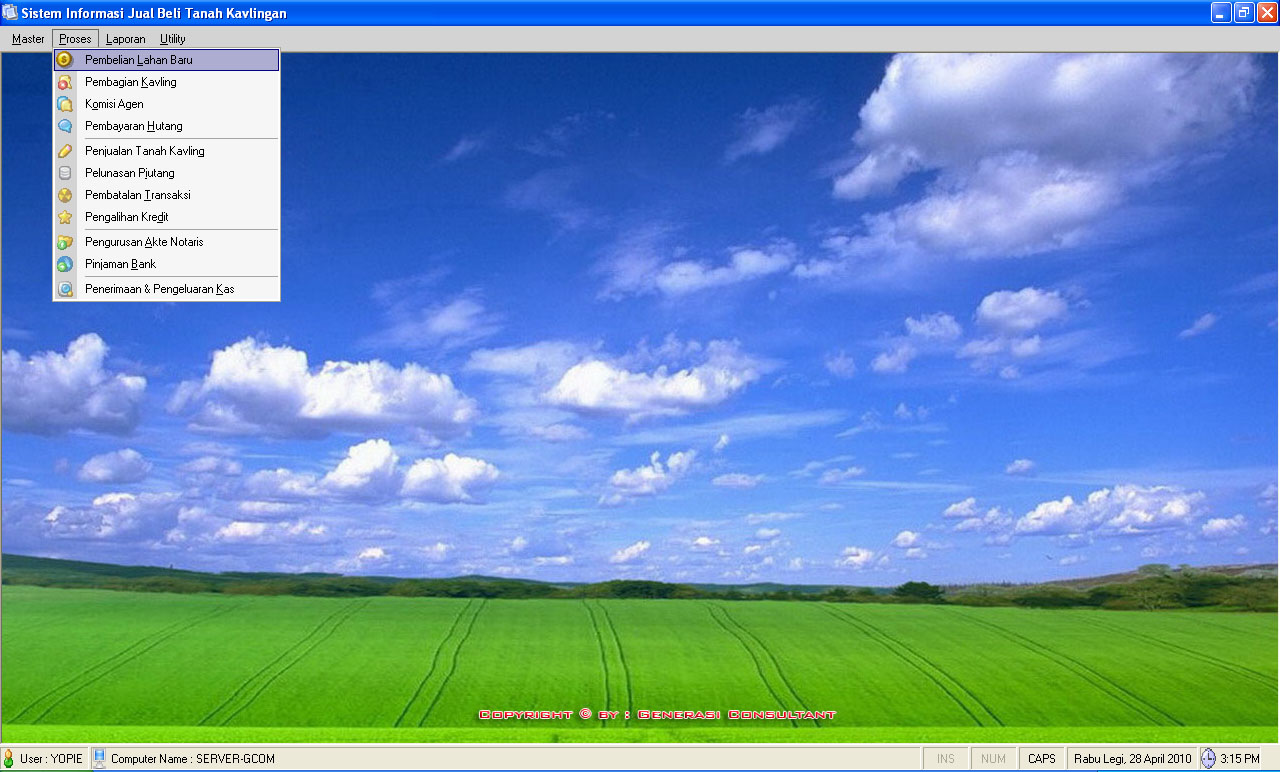Image resolution: width=1280 pixels, height=772 pixels.
Task: Click the folder icon for Pengurusan Akte Notaris
Action: point(65,242)
